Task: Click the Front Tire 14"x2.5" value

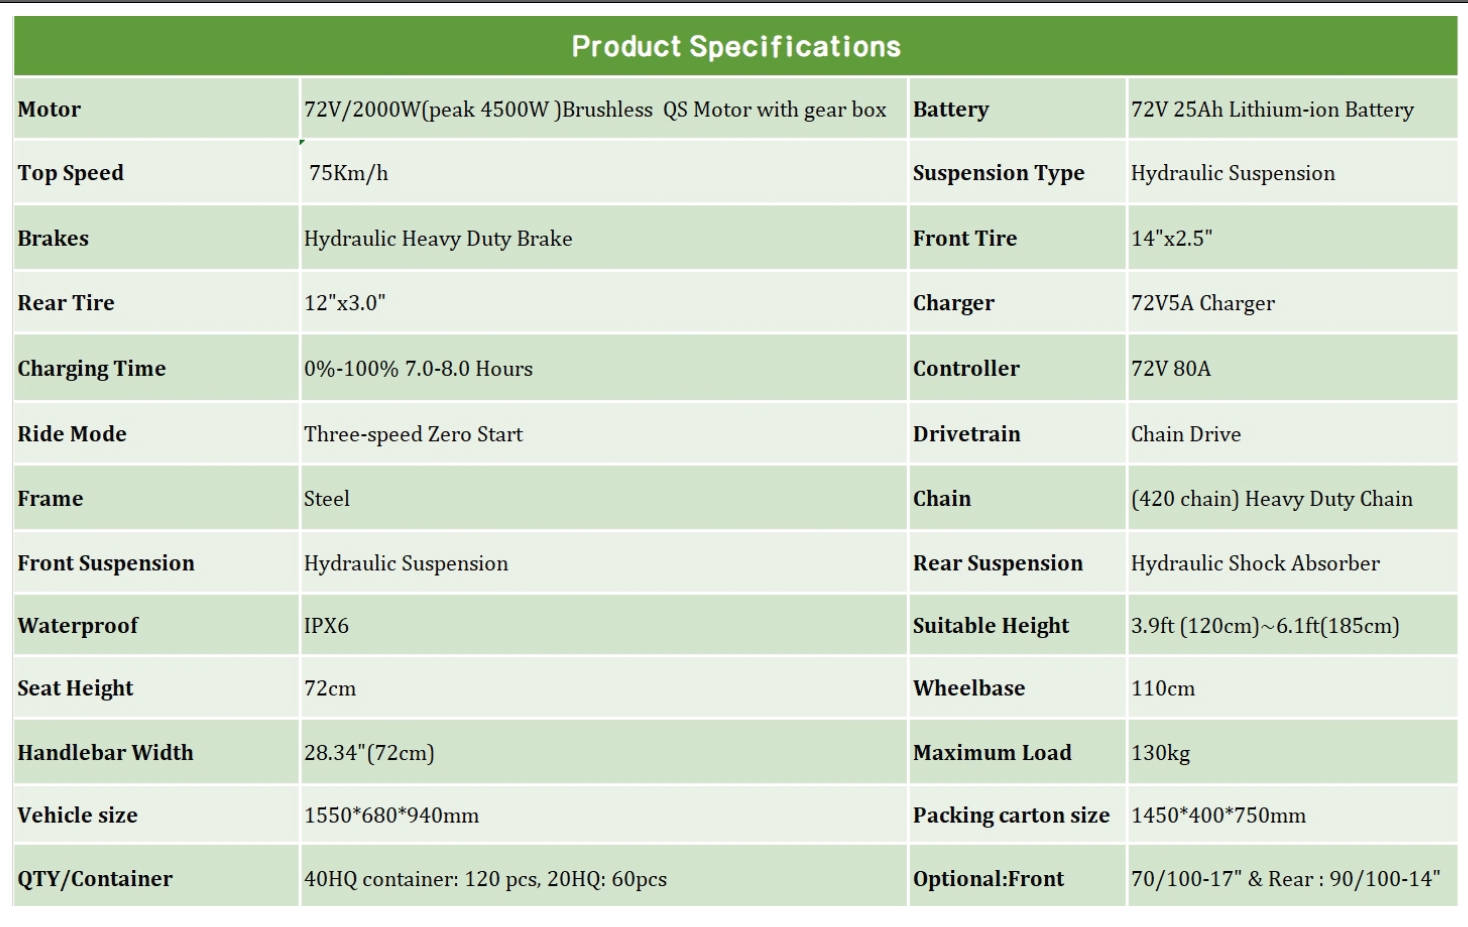Action: (x=1171, y=238)
